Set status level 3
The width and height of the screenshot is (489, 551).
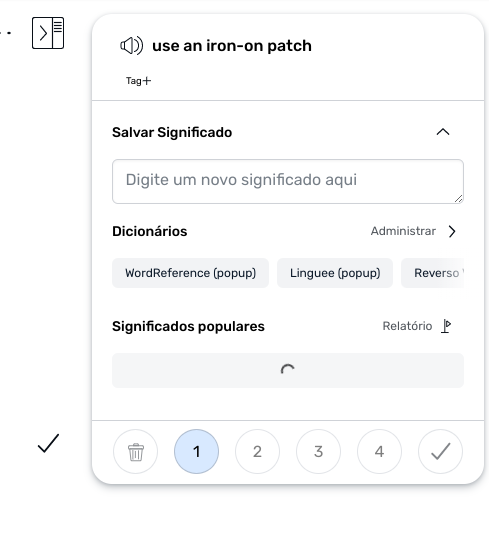(319, 452)
